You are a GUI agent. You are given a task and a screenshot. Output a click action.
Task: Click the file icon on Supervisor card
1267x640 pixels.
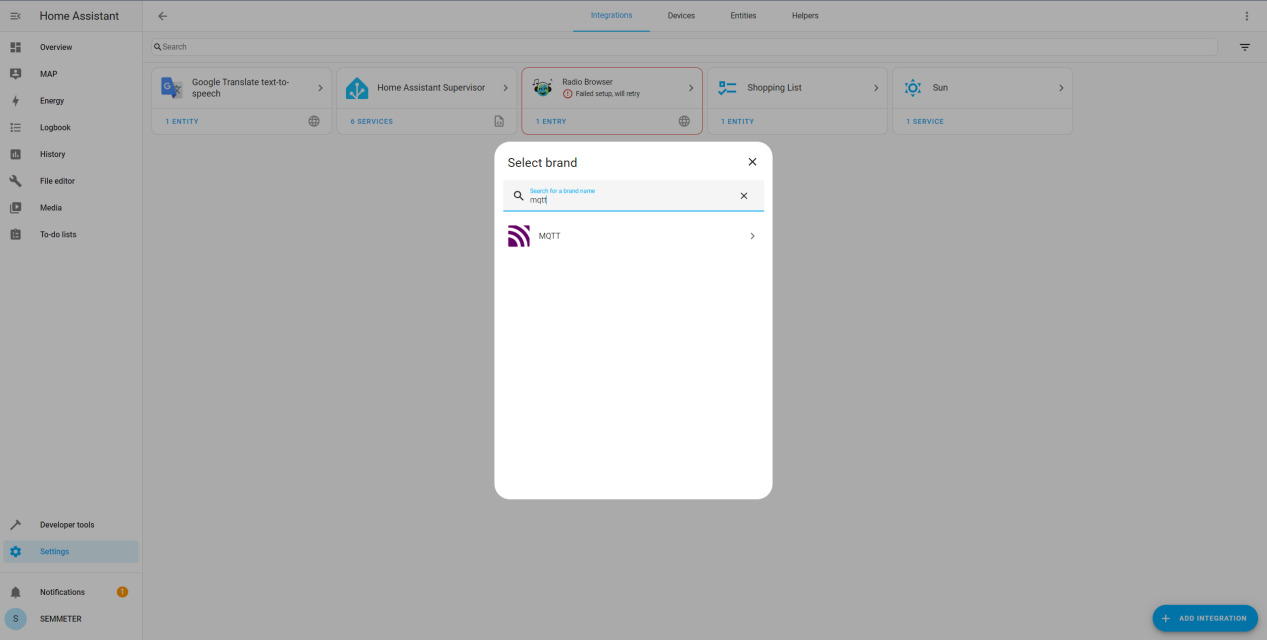coord(499,121)
